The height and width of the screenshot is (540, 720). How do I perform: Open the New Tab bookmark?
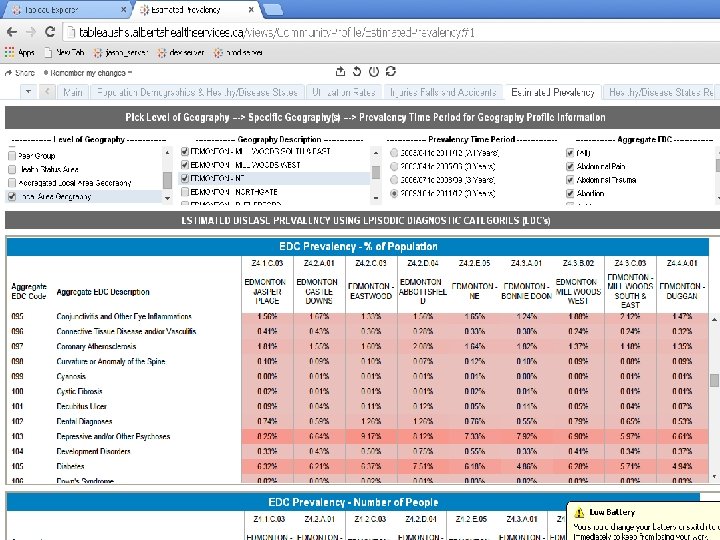[x=64, y=52]
